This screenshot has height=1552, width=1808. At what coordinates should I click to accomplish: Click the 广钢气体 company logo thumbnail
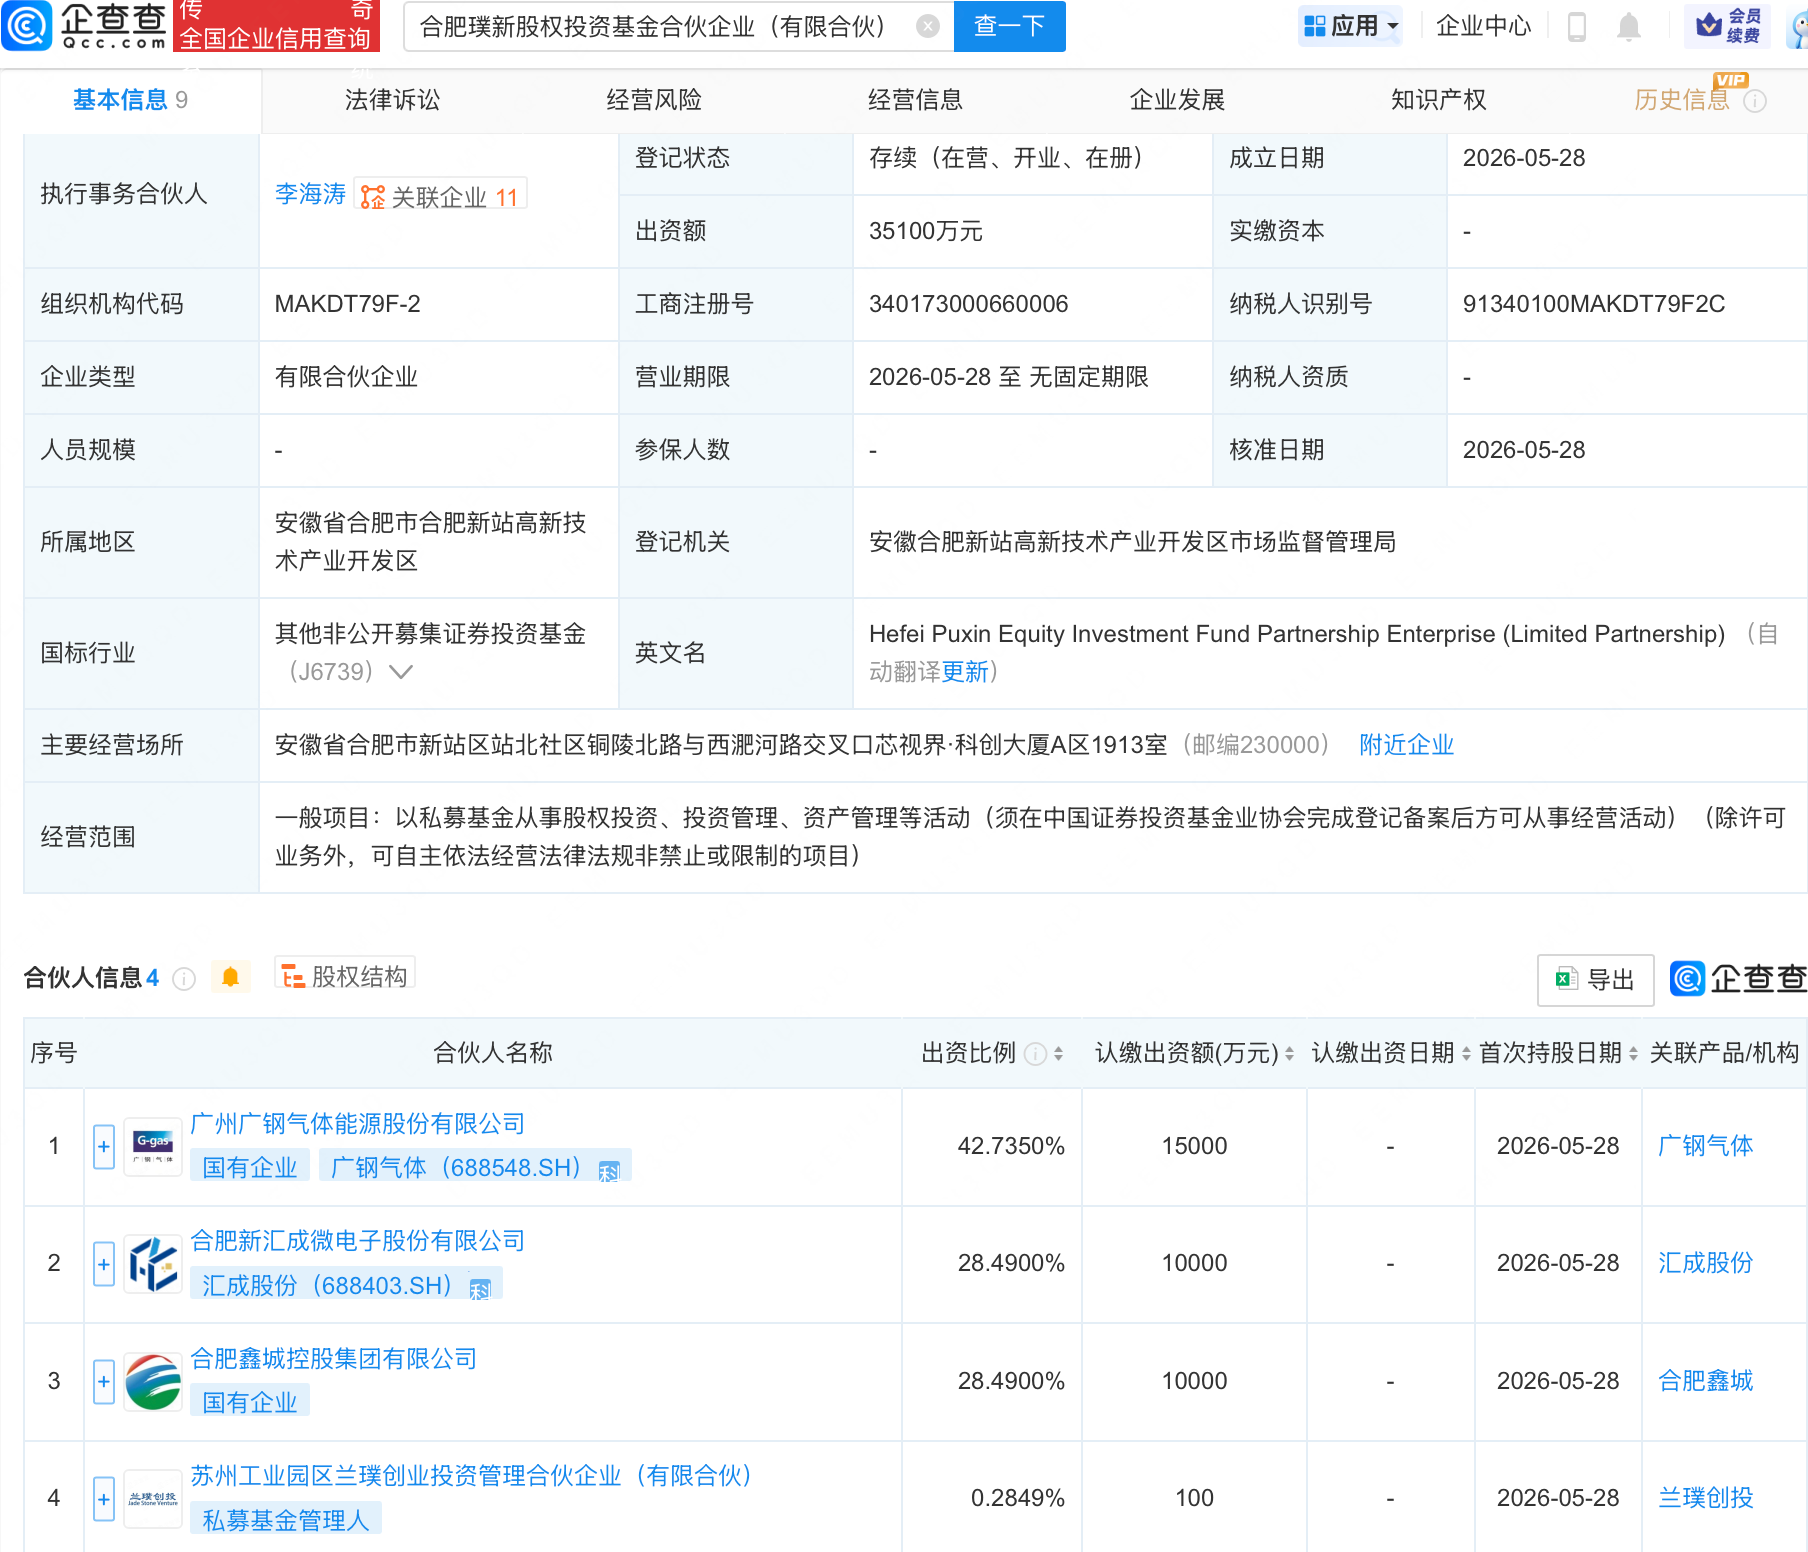coord(153,1146)
